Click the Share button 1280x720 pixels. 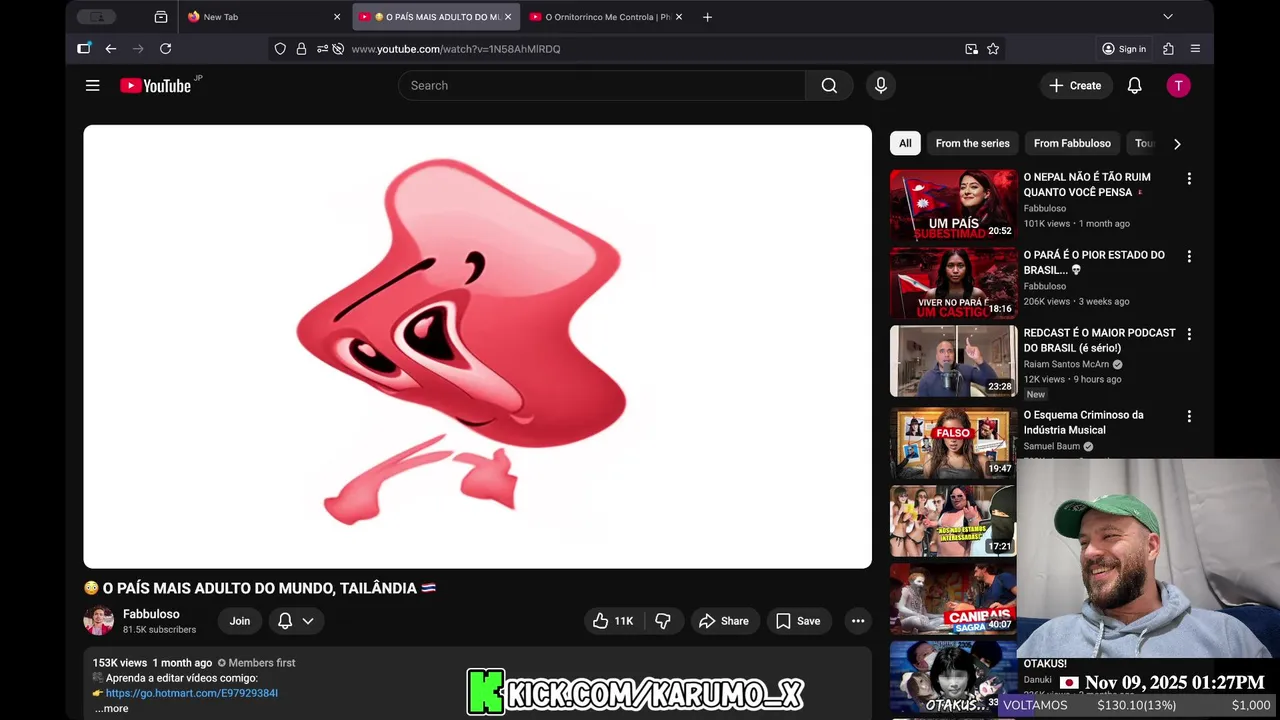tap(724, 621)
